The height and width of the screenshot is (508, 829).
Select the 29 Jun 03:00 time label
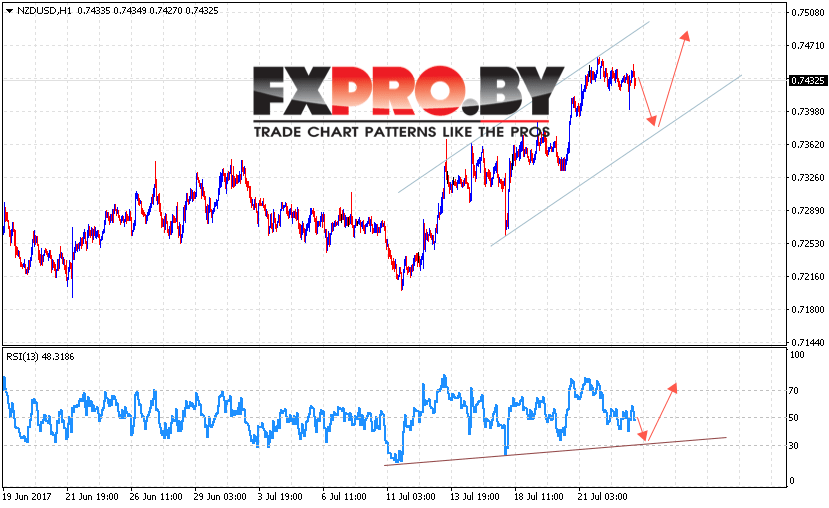coord(220,496)
